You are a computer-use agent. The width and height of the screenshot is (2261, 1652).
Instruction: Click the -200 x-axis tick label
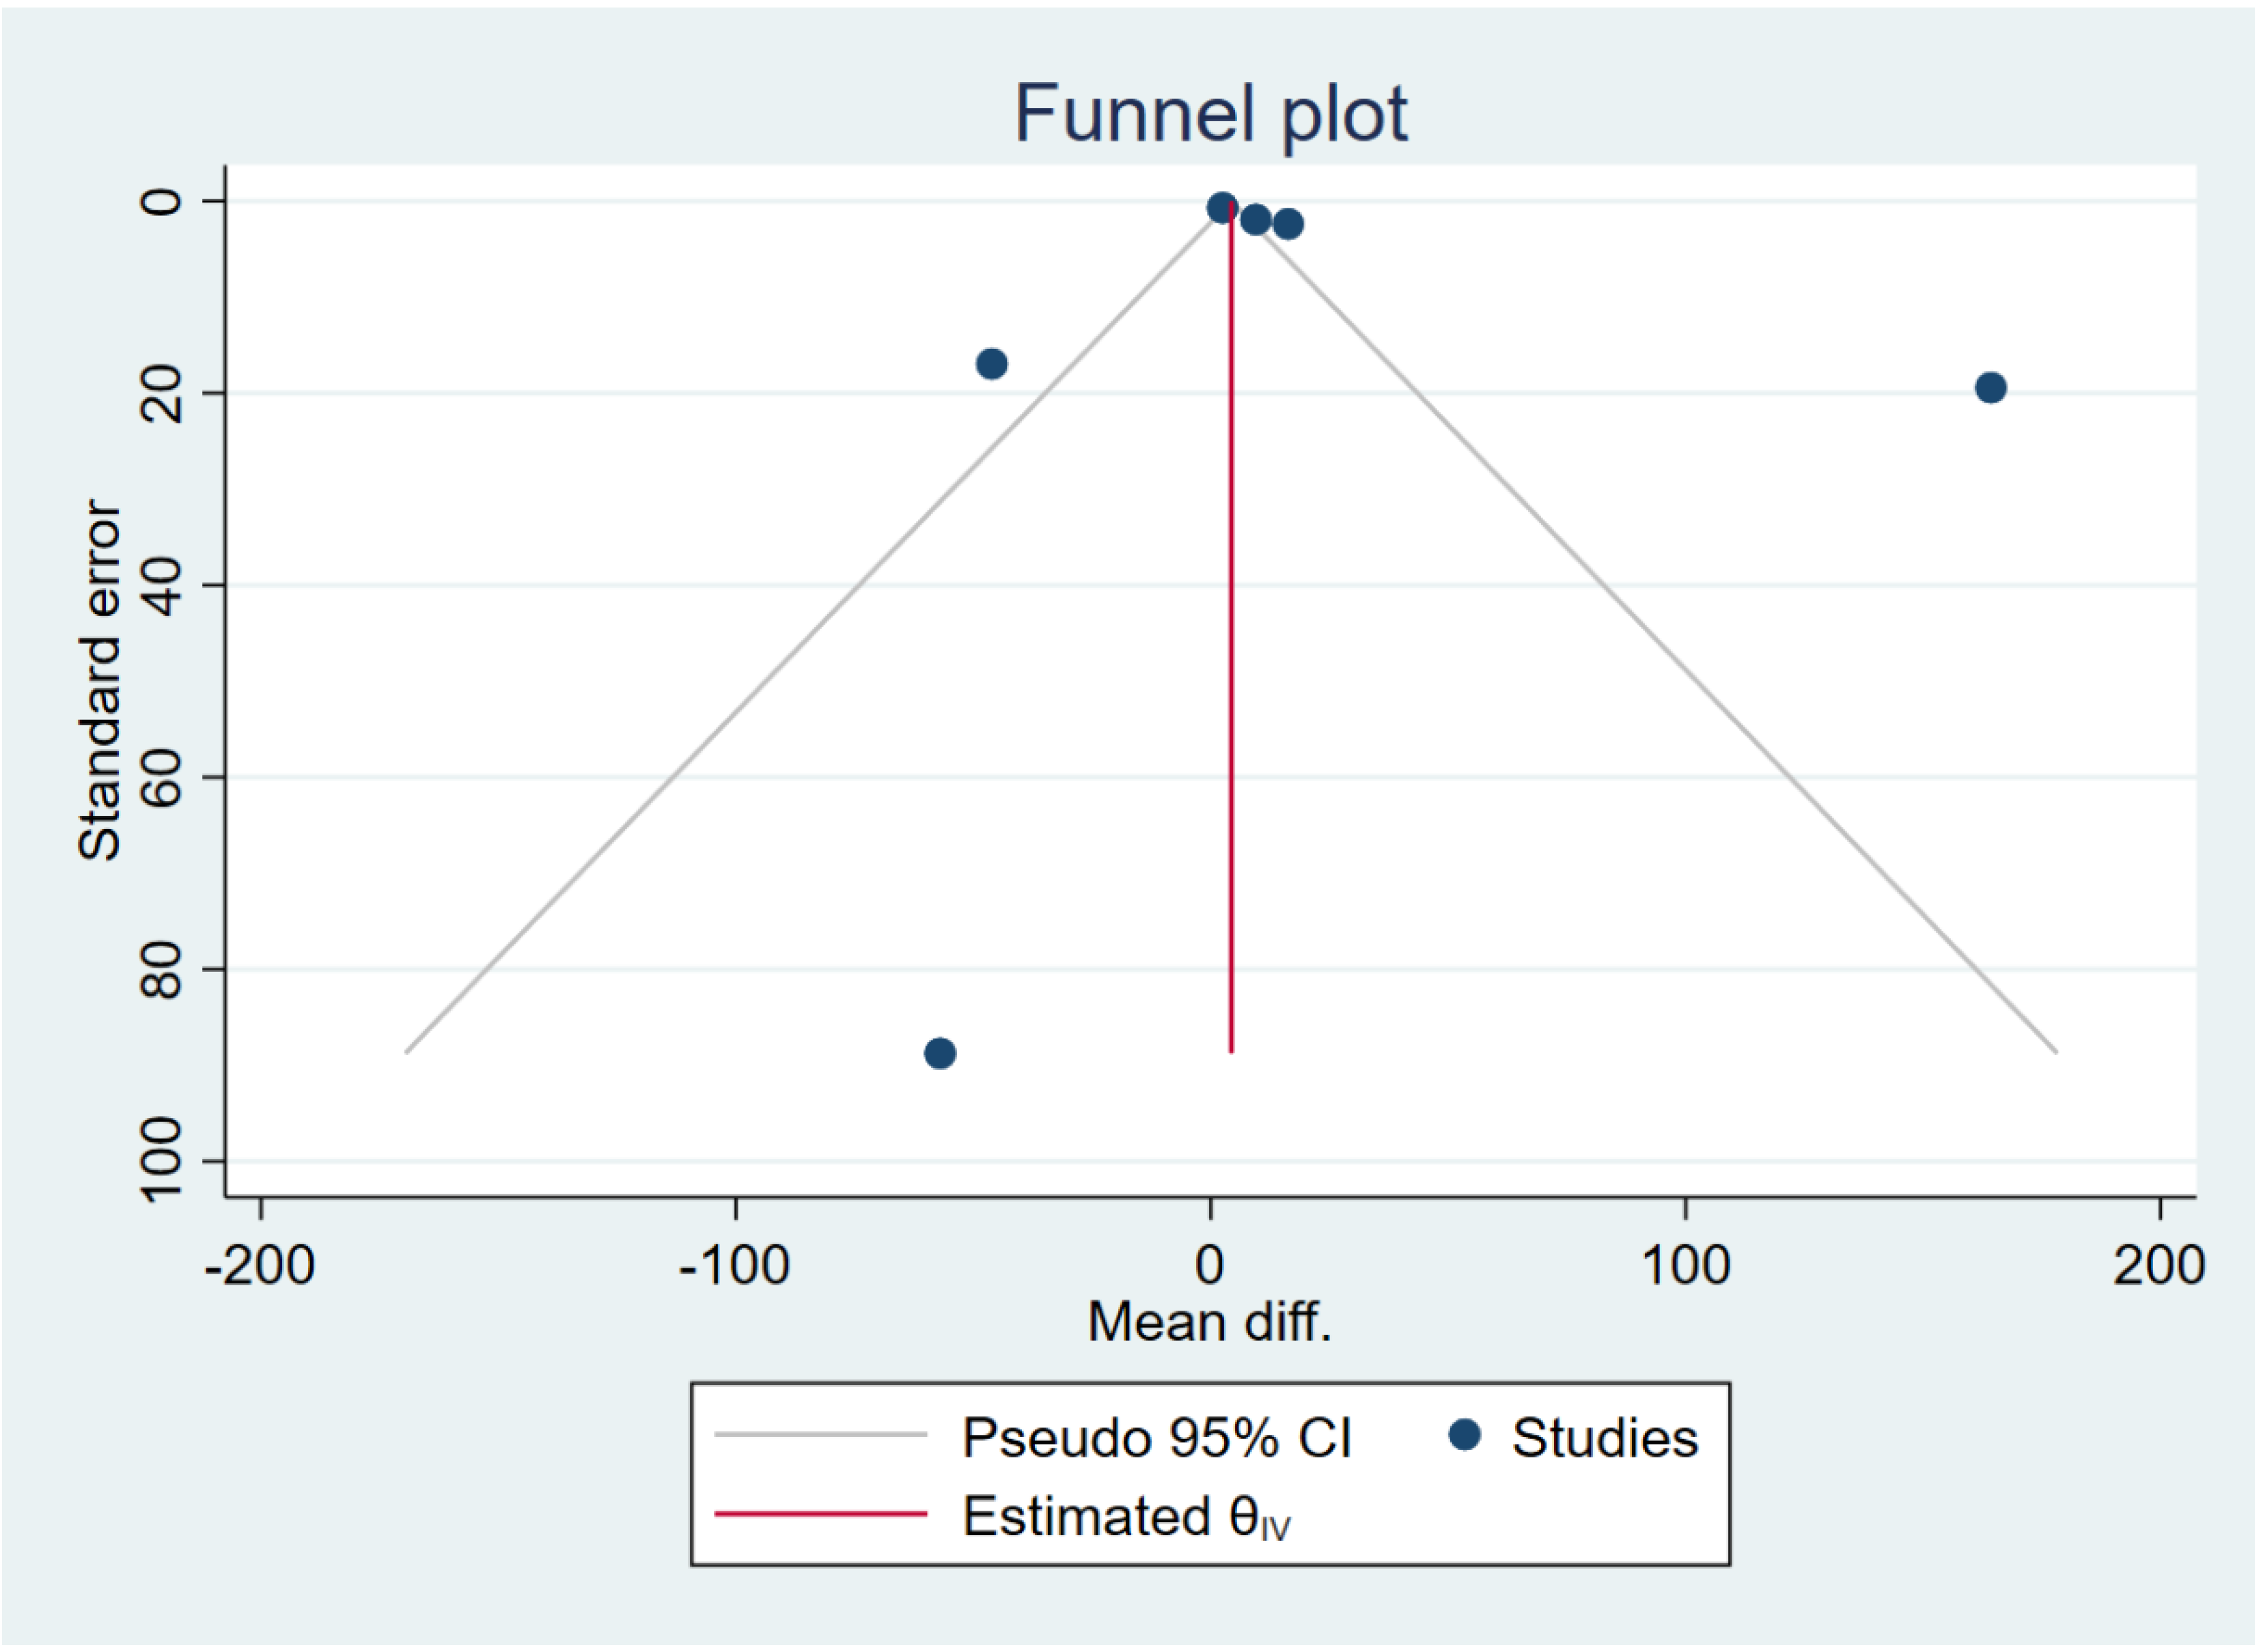[260, 1266]
